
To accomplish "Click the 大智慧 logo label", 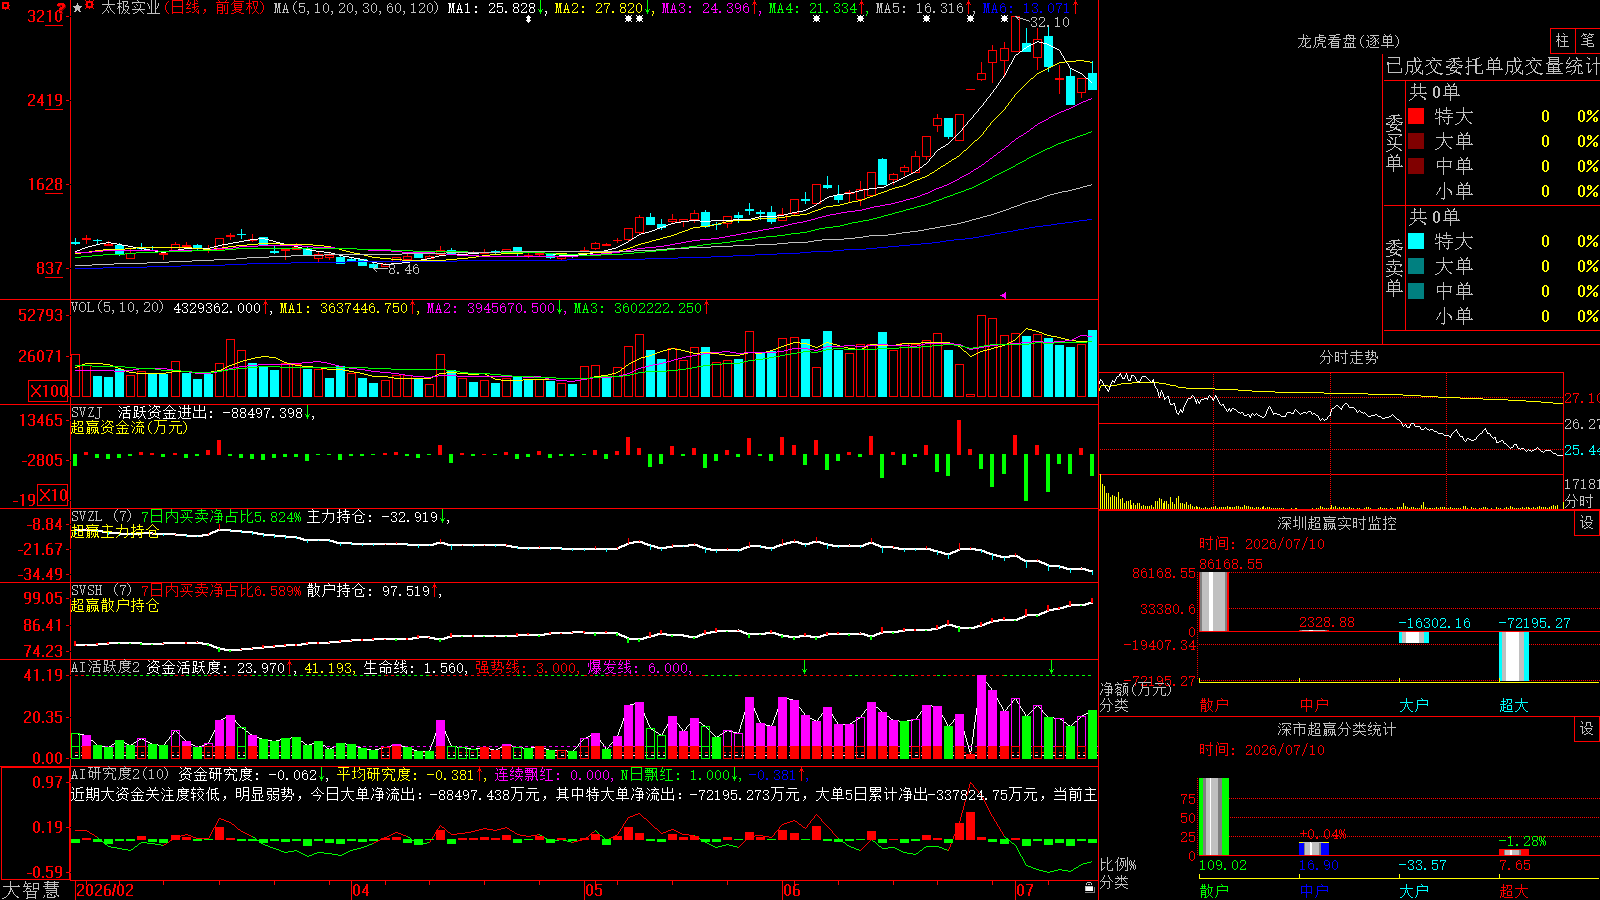I will point(31,890).
